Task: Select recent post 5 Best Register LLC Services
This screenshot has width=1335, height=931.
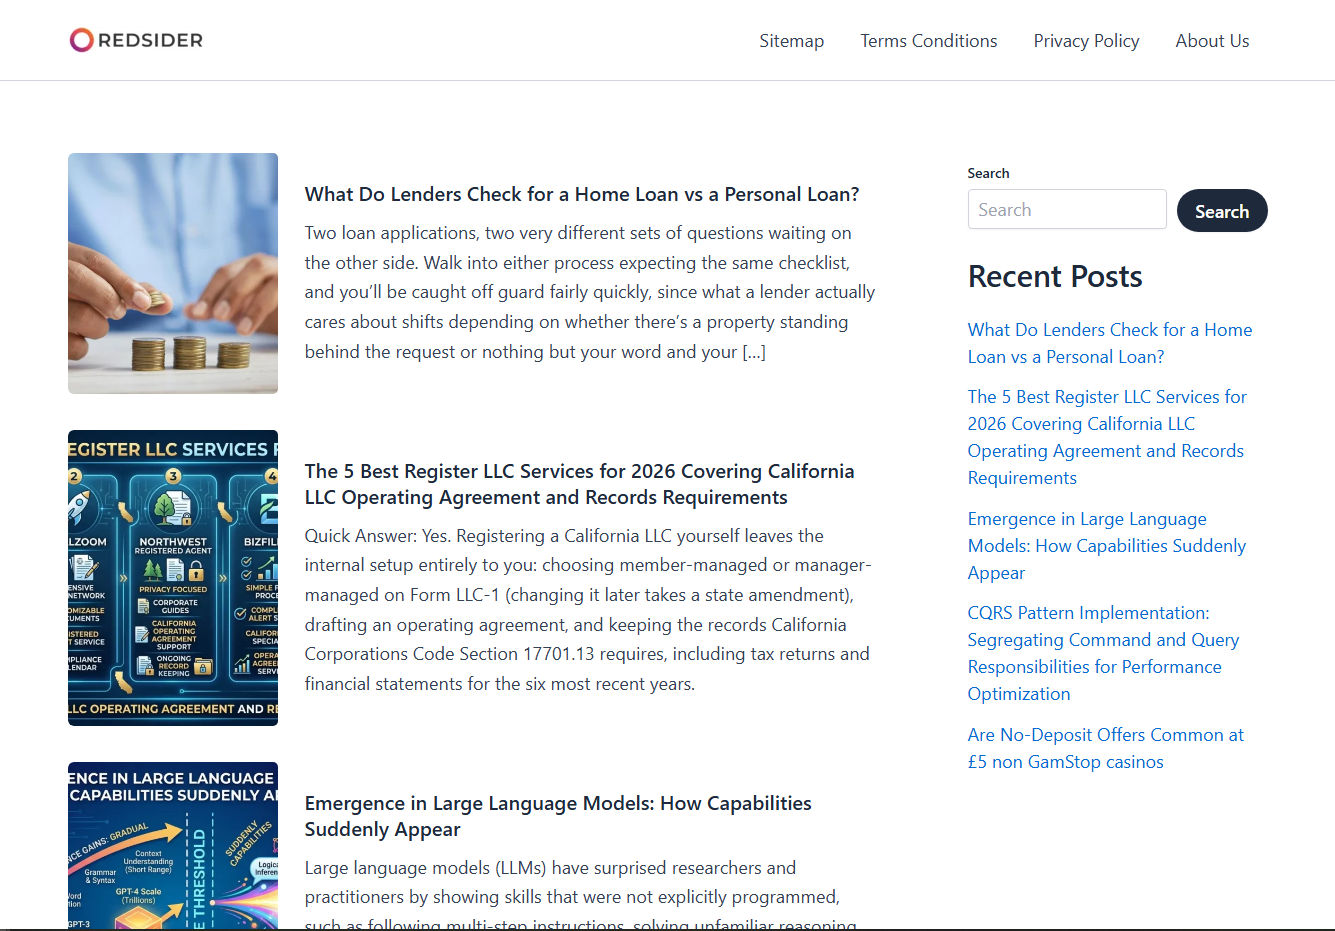Action: 1107,437
